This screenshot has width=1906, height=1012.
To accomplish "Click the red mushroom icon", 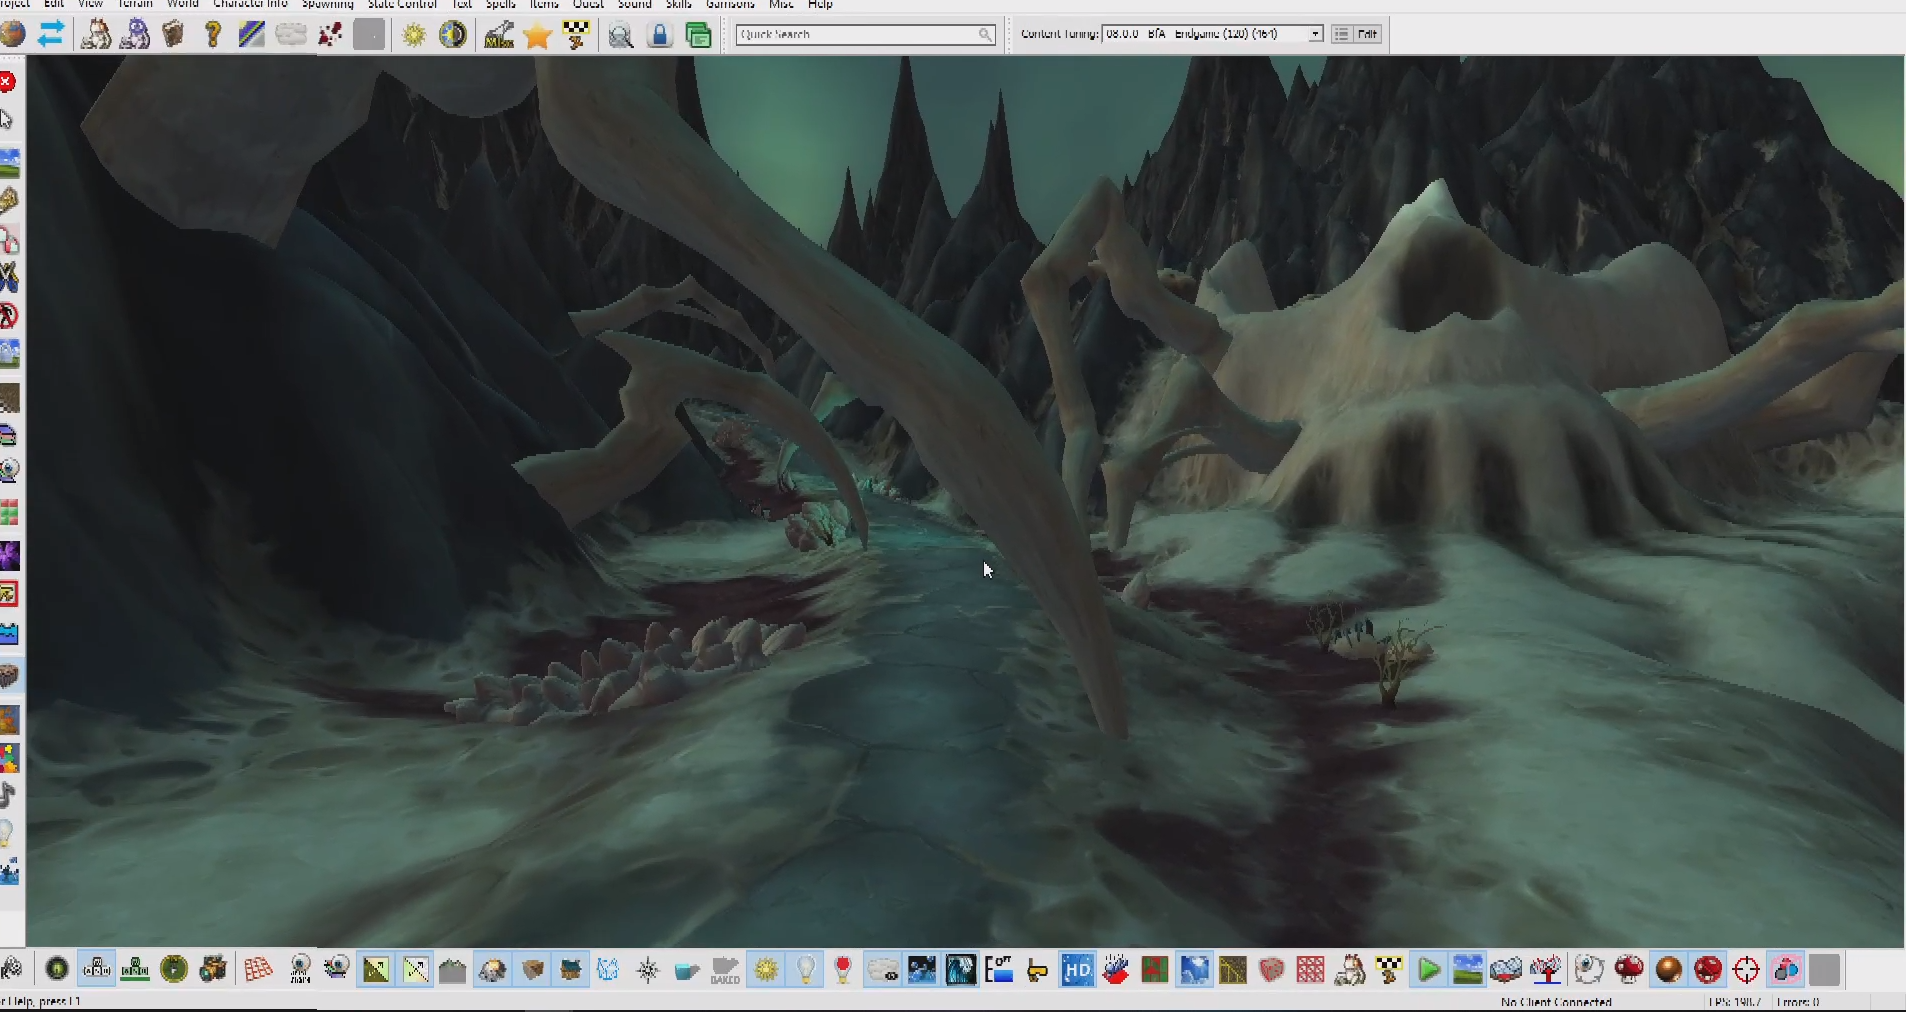I will click(1629, 969).
